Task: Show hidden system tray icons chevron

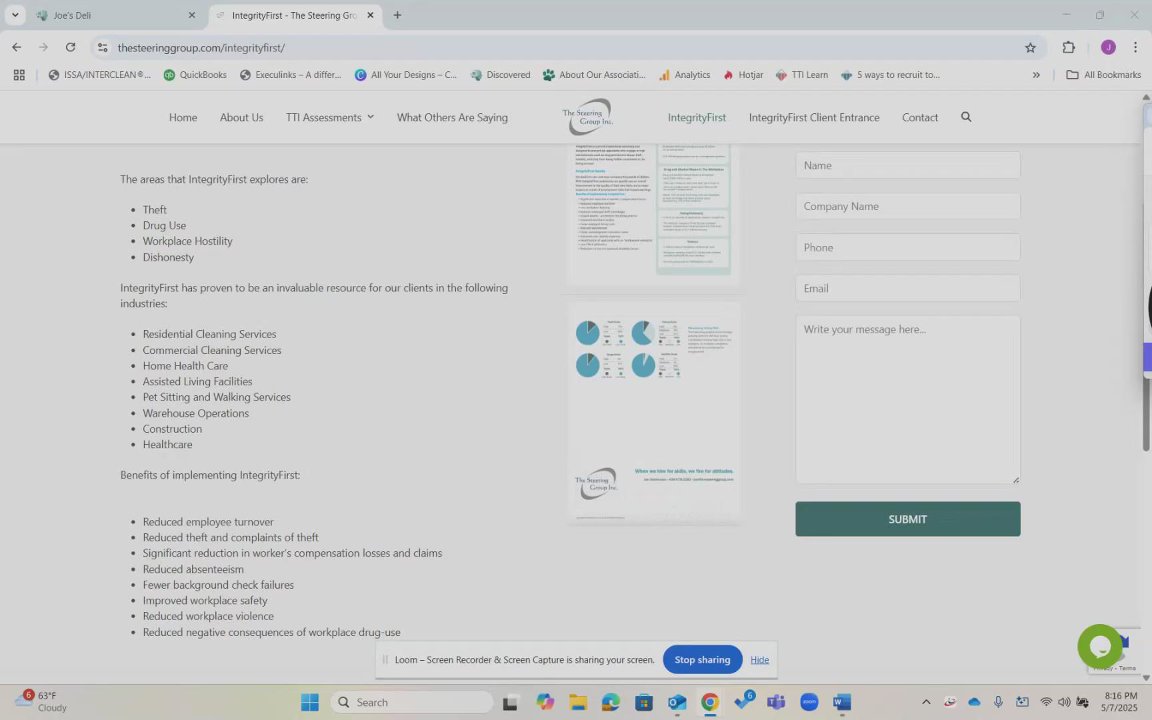Action: [x=926, y=702]
